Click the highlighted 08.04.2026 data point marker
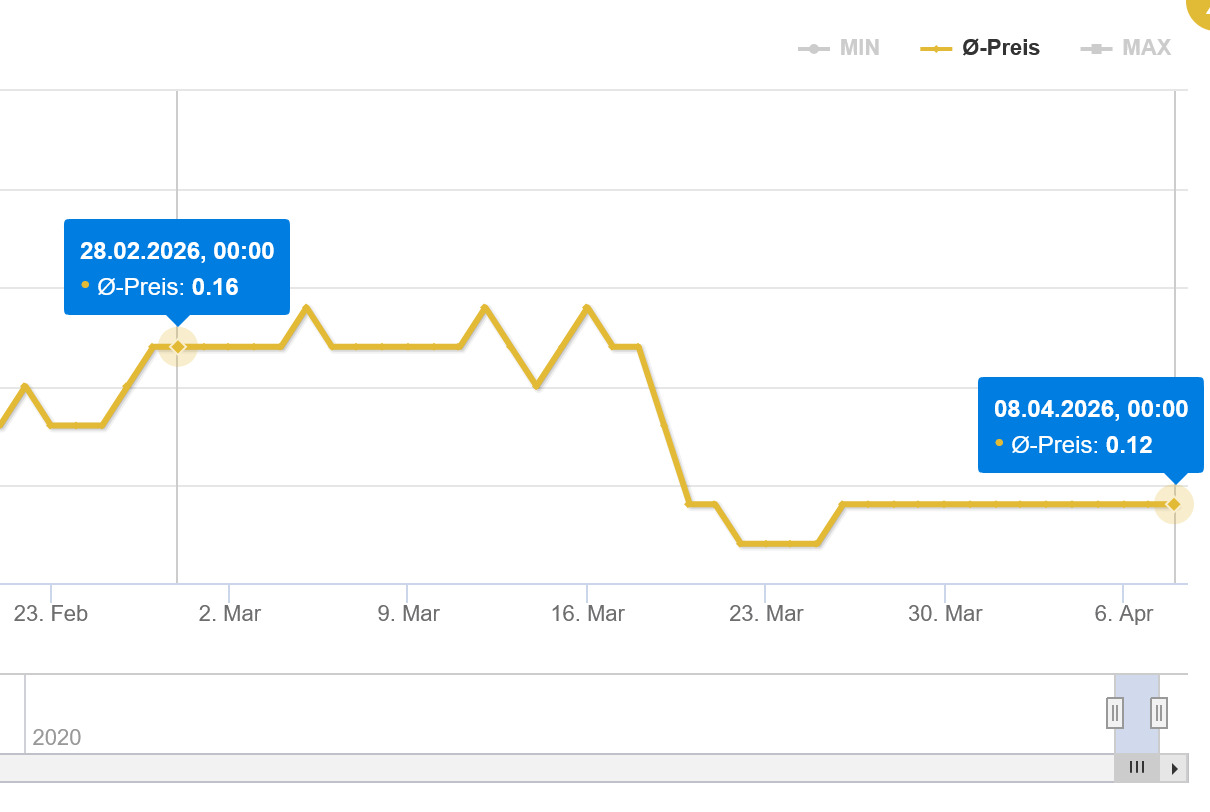 tap(1174, 504)
